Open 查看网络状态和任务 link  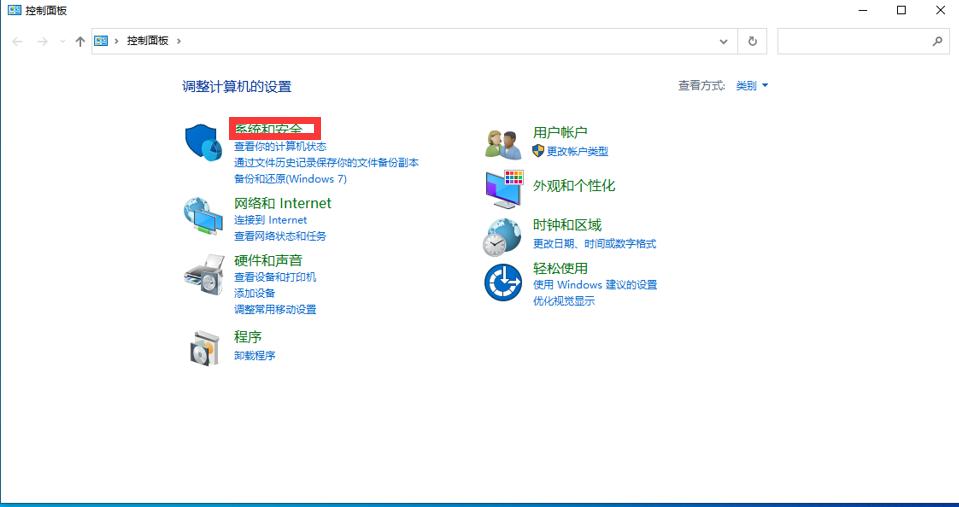(x=280, y=236)
